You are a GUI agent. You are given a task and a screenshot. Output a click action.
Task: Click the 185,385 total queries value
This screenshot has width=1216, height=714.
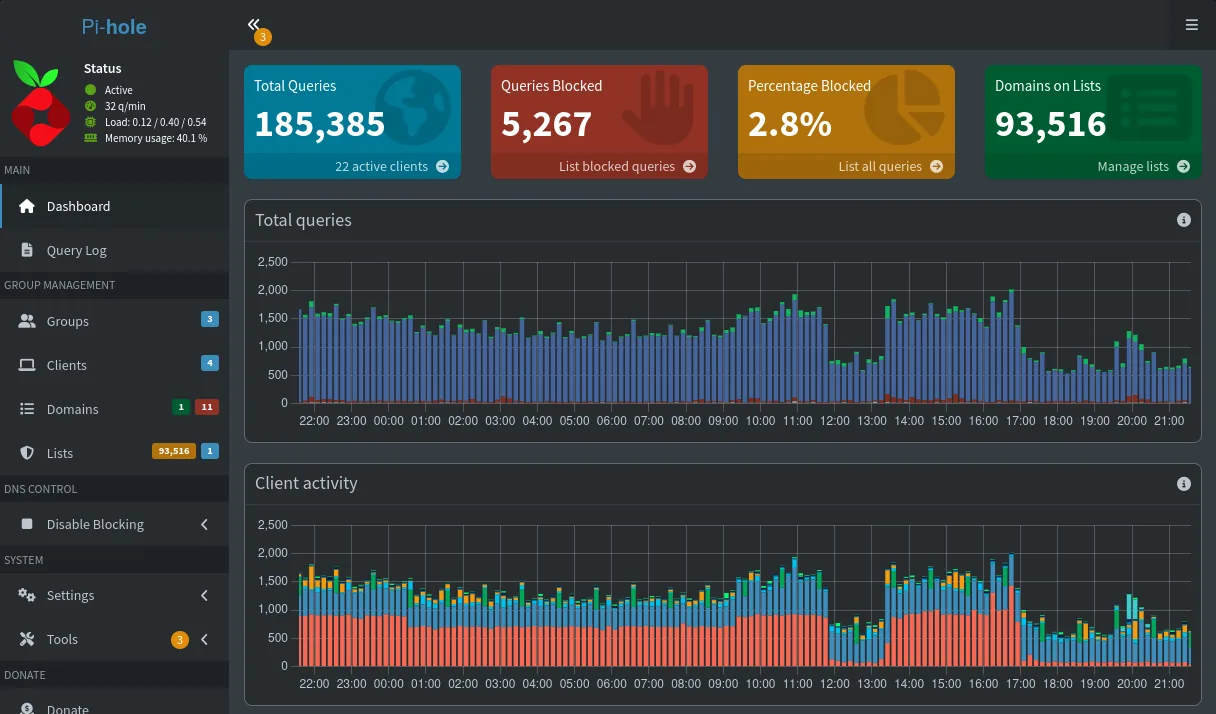pos(319,124)
